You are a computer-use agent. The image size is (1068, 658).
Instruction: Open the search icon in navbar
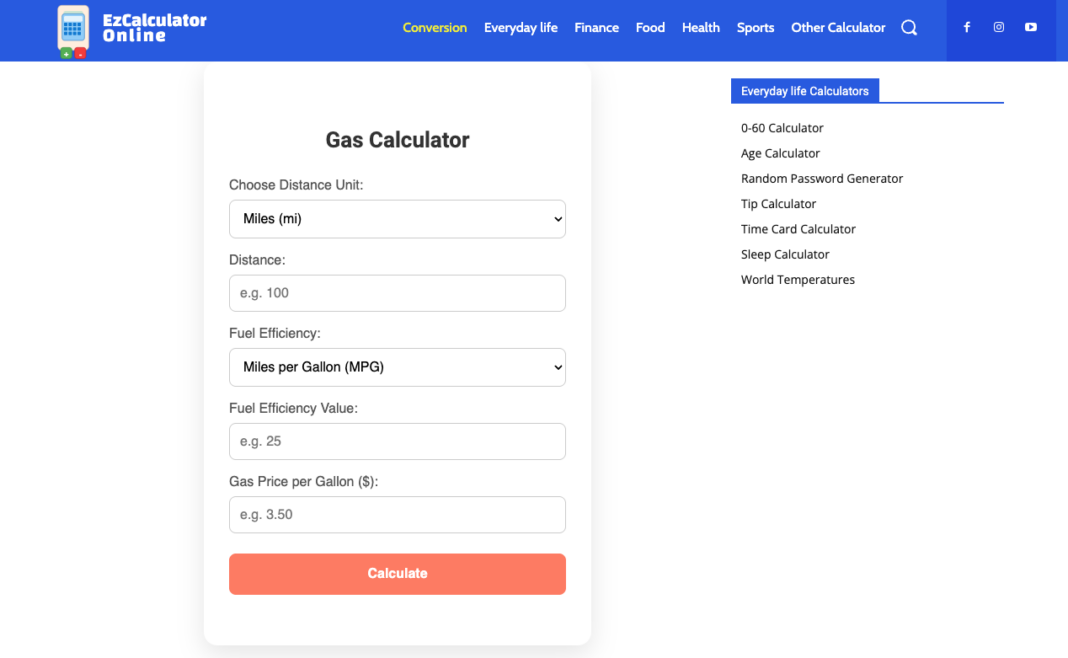(x=908, y=28)
